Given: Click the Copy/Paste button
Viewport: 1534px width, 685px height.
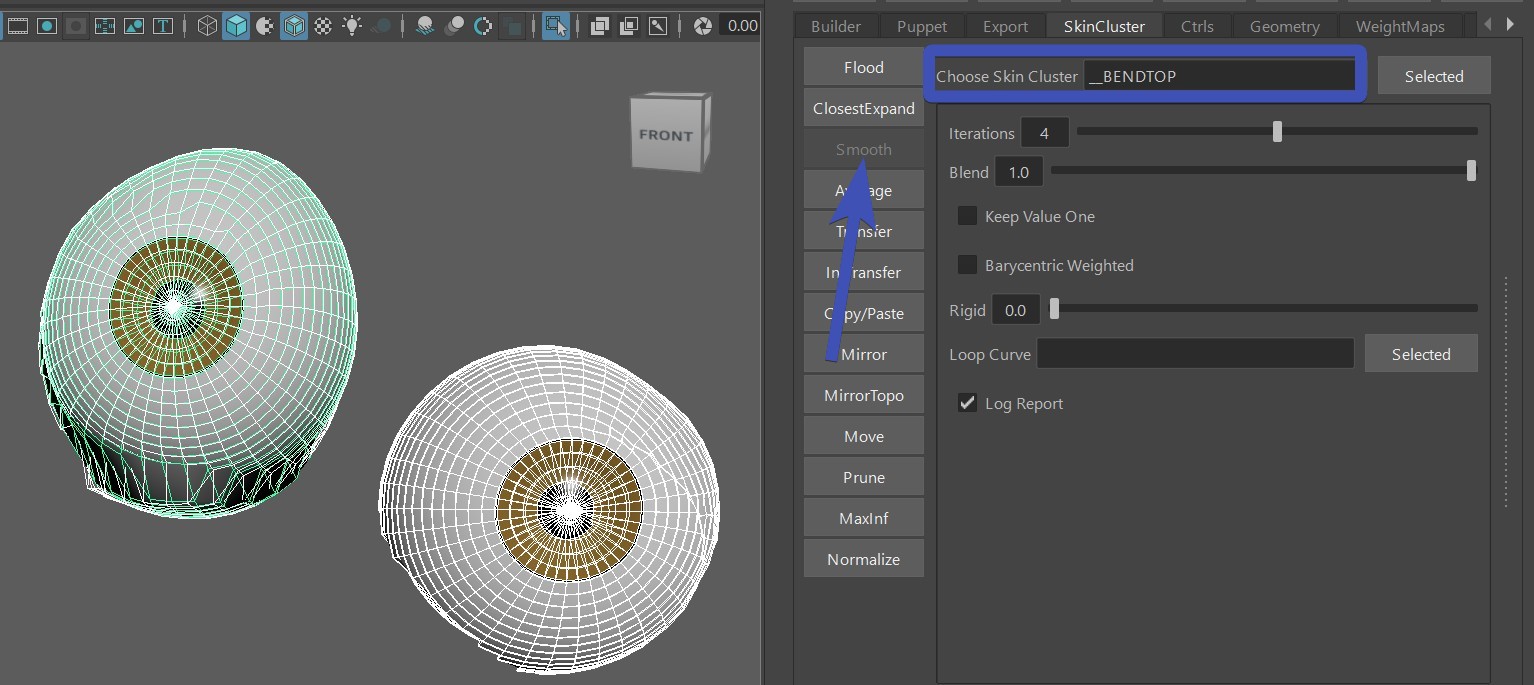Looking at the screenshot, I should tap(864, 313).
